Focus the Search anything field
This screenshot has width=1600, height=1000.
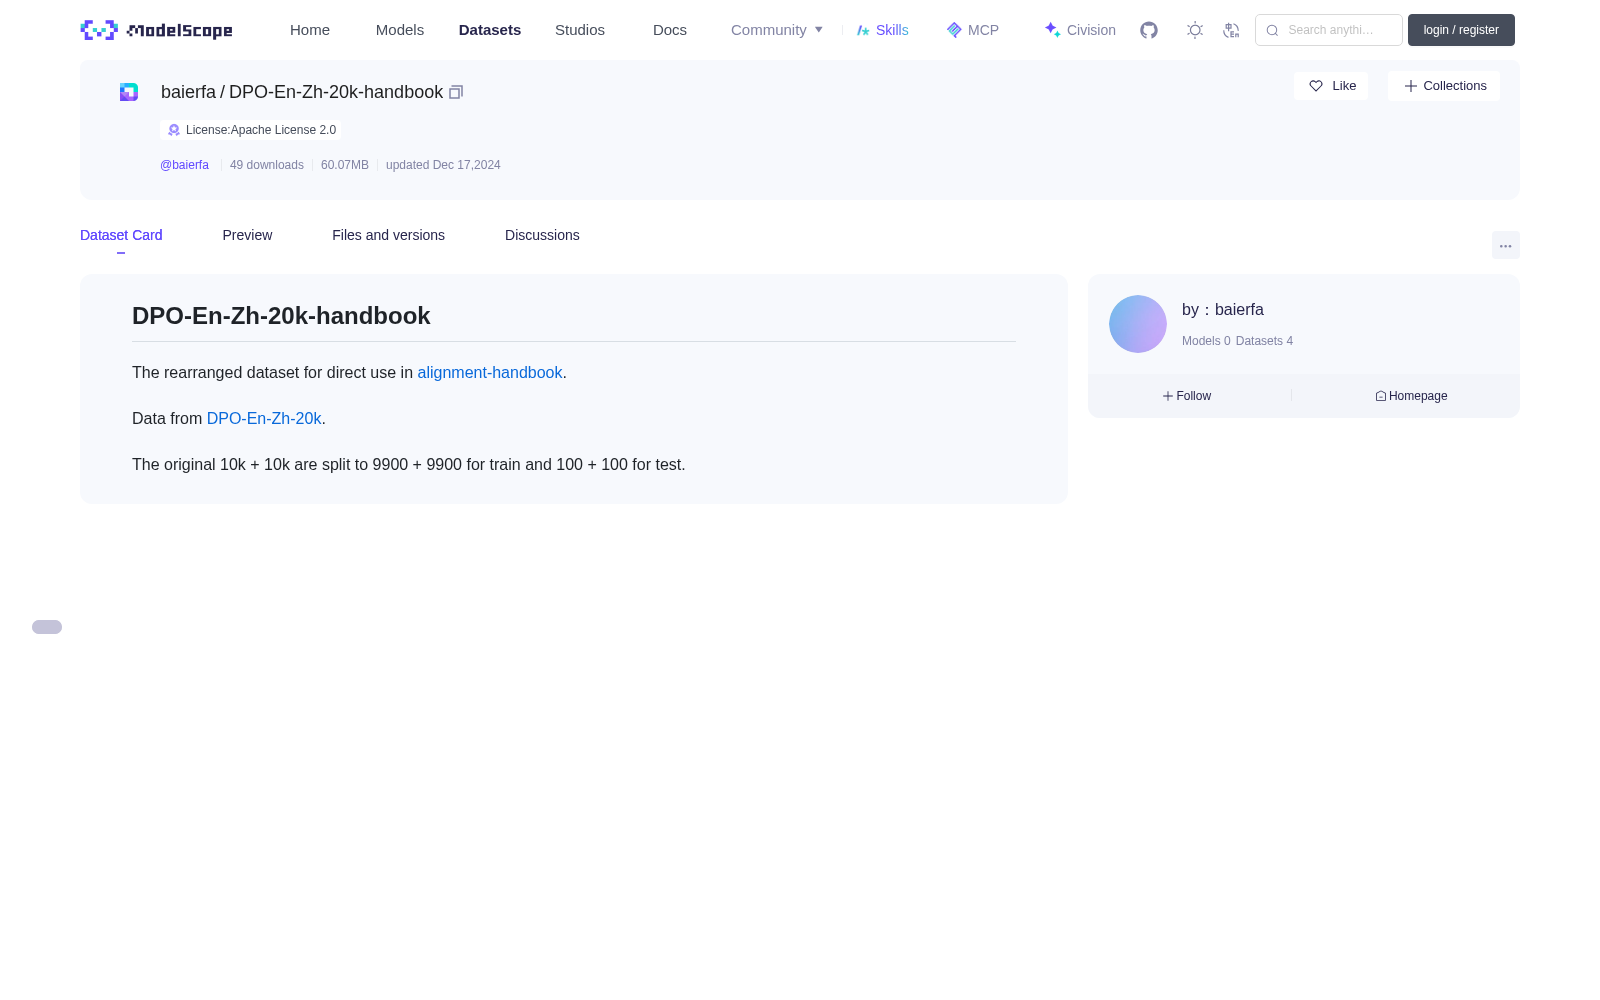pos(1329,30)
